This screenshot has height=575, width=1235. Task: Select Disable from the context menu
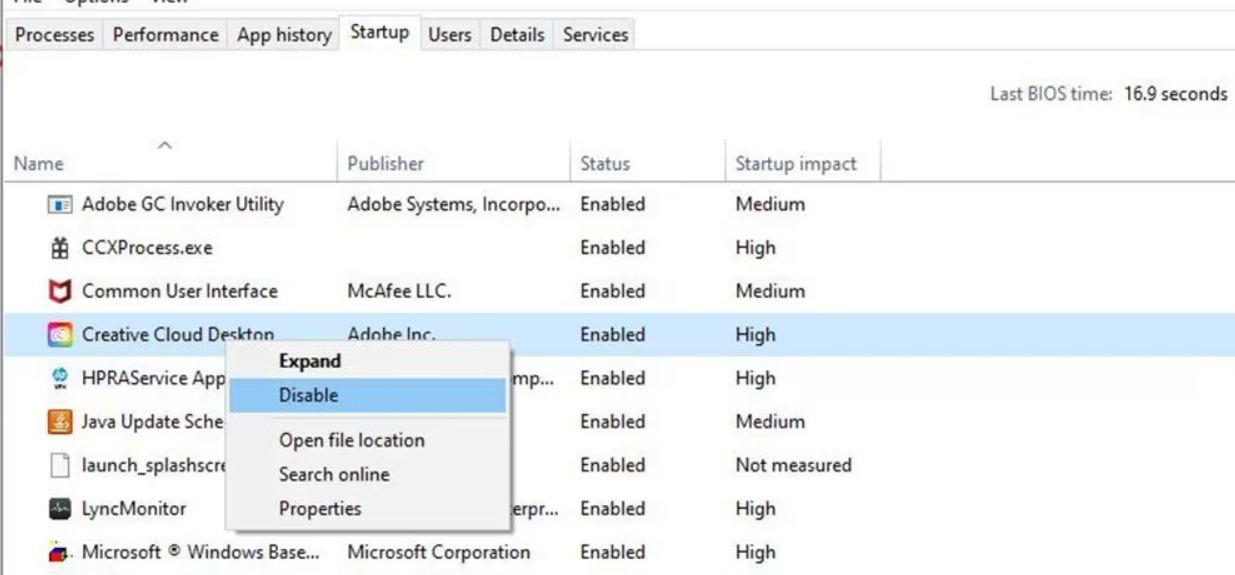308,396
